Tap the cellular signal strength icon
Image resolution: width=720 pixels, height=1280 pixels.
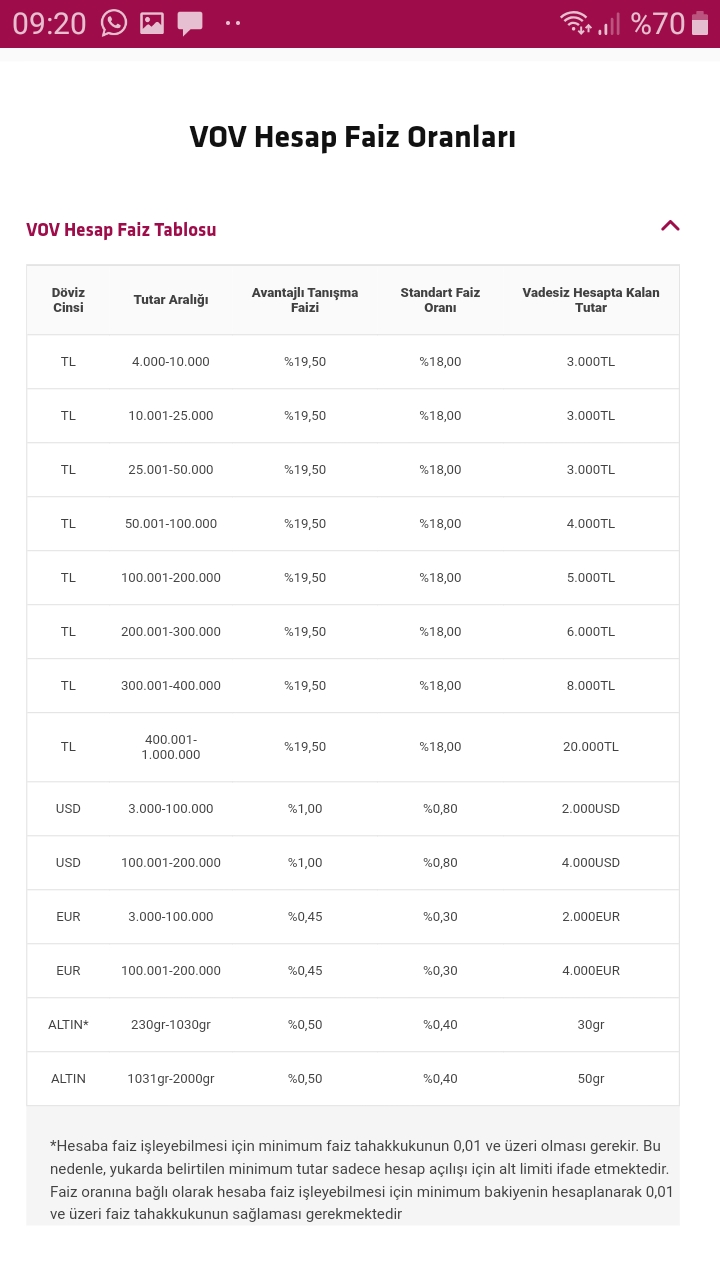click(x=609, y=23)
